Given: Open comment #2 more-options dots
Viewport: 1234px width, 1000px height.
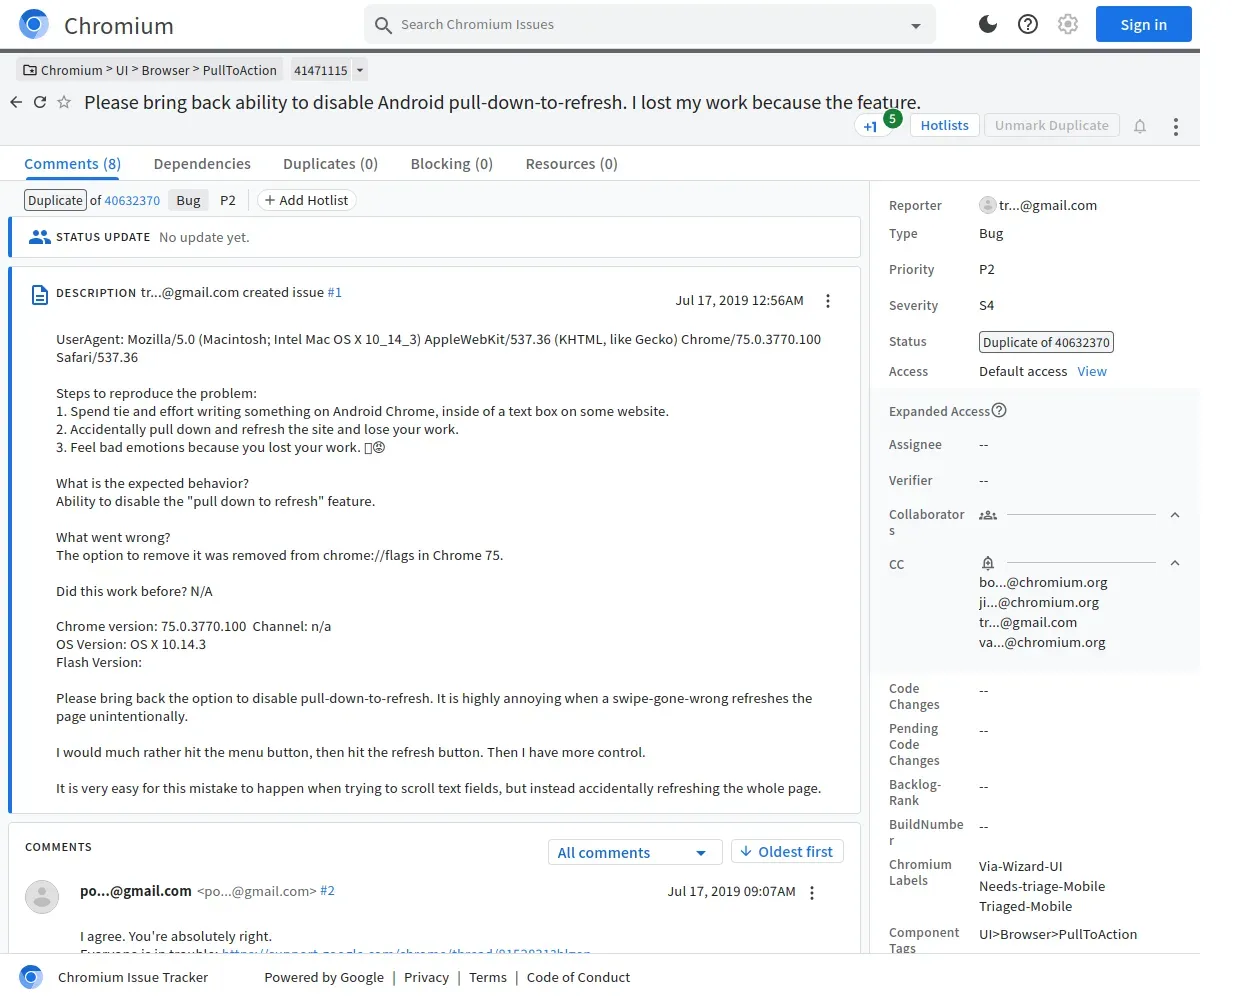Looking at the screenshot, I should click(812, 893).
